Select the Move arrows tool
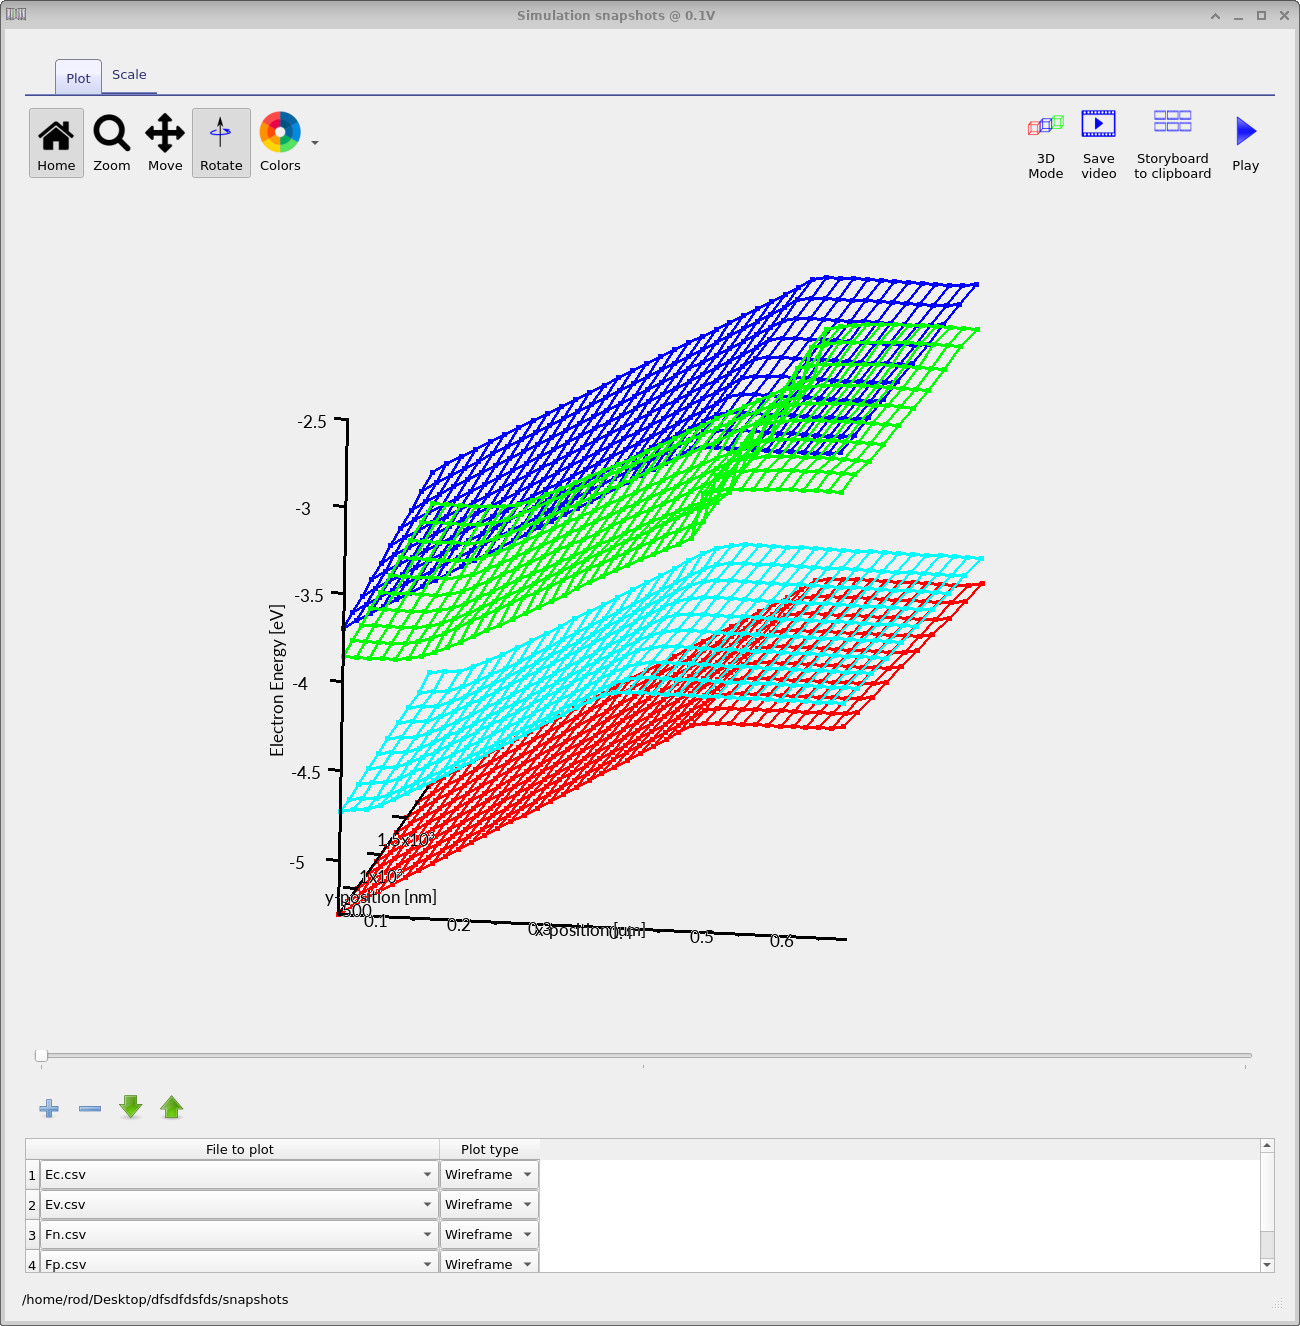The image size is (1300, 1326). click(x=165, y=142)
